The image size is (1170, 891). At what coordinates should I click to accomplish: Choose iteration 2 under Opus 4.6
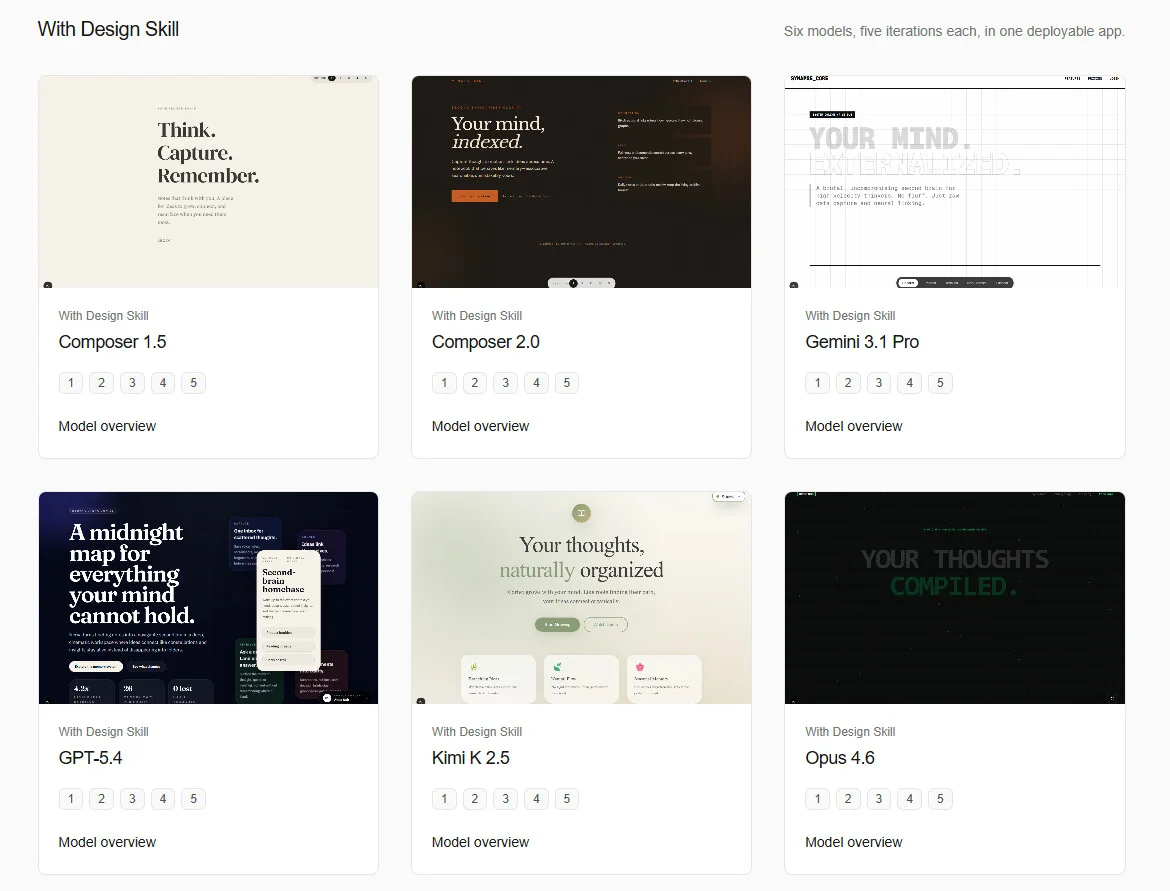pos(848,799)
